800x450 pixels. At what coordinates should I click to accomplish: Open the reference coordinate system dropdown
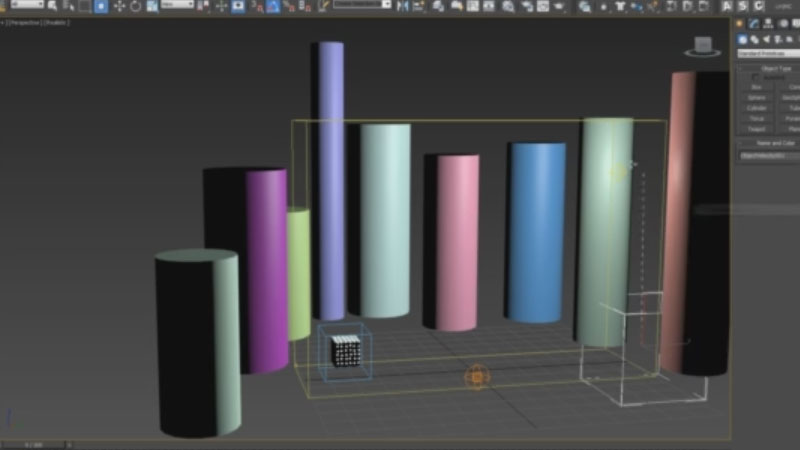(x=178, y=5)
